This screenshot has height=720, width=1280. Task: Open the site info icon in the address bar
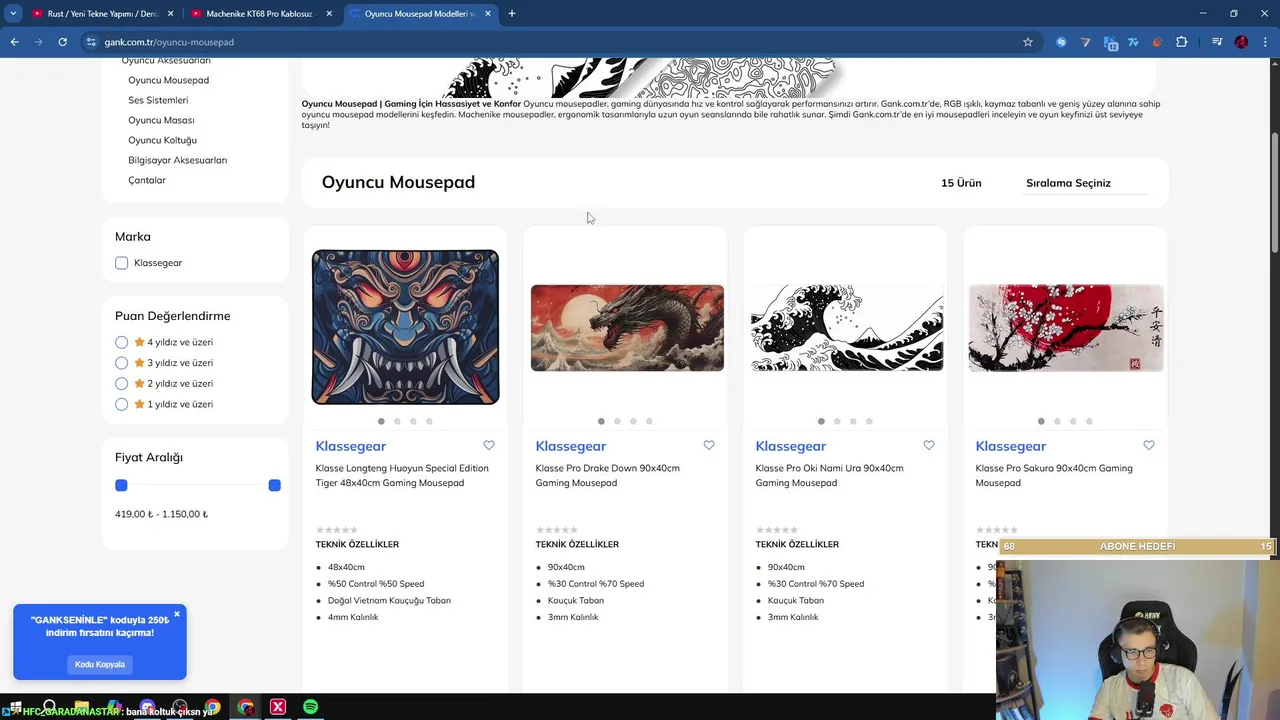91,42
